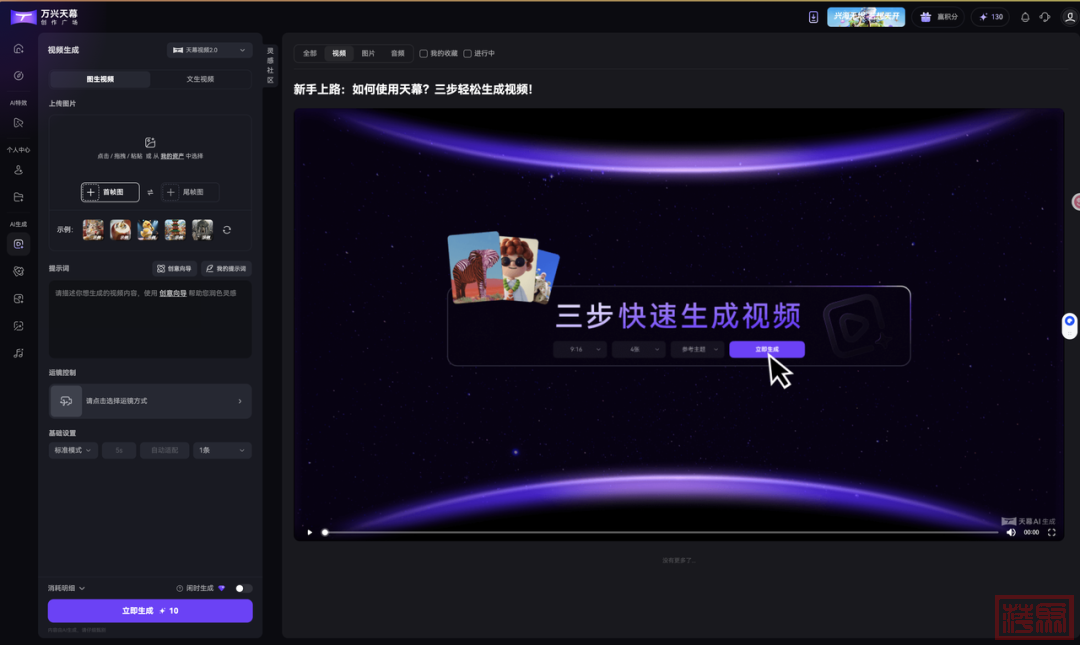Enable the 闲时生成 toggle switch
This screenshot has width=1080, height=645.
click(243, 588)
